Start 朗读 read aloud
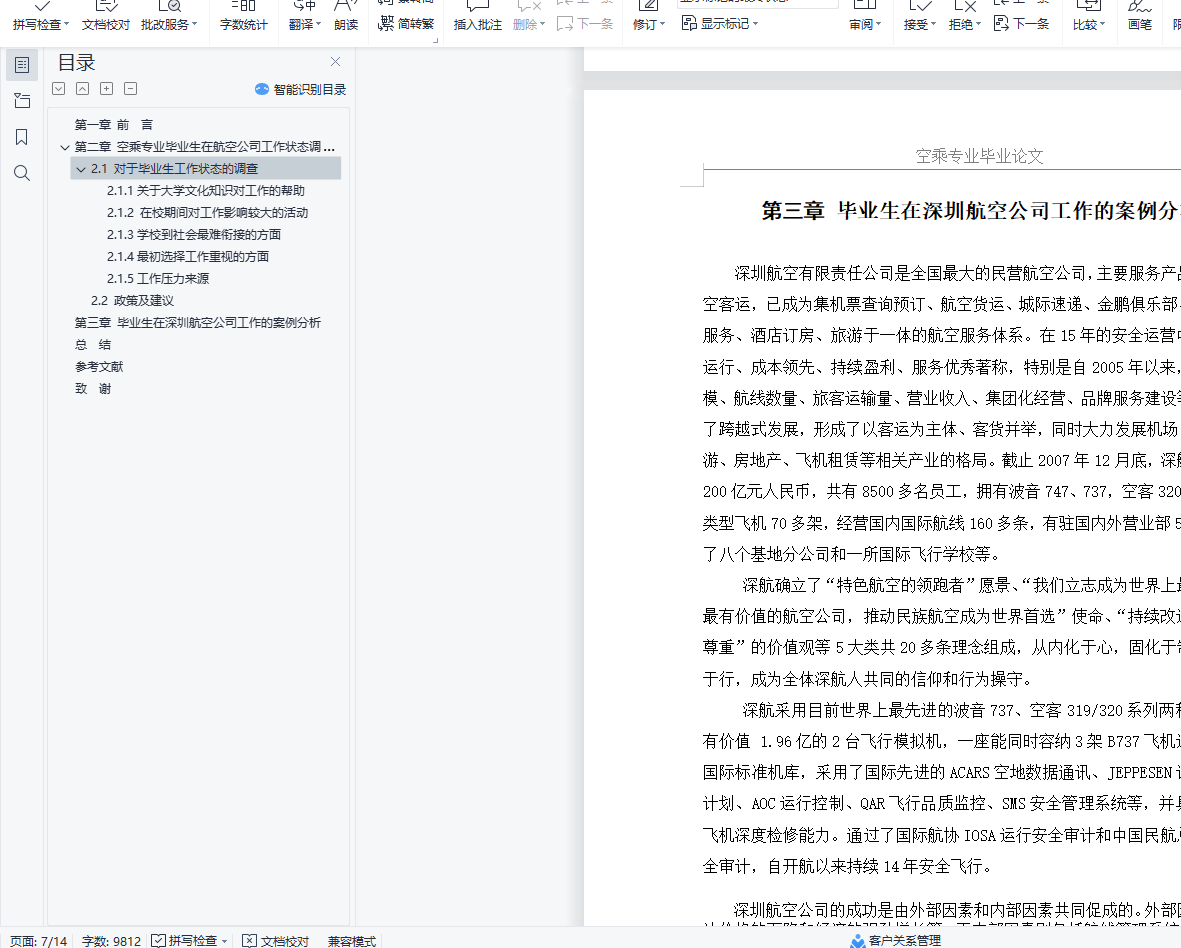The image size is (1181, 948). pyautogui.click(x=346, y=17)
